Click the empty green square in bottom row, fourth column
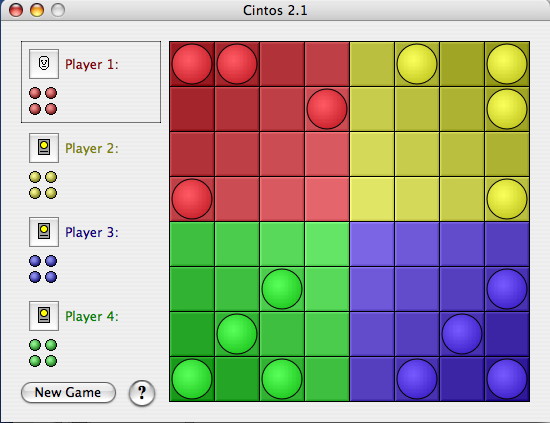Viewport: 550px width, 423px height. [x=327, y=379]
